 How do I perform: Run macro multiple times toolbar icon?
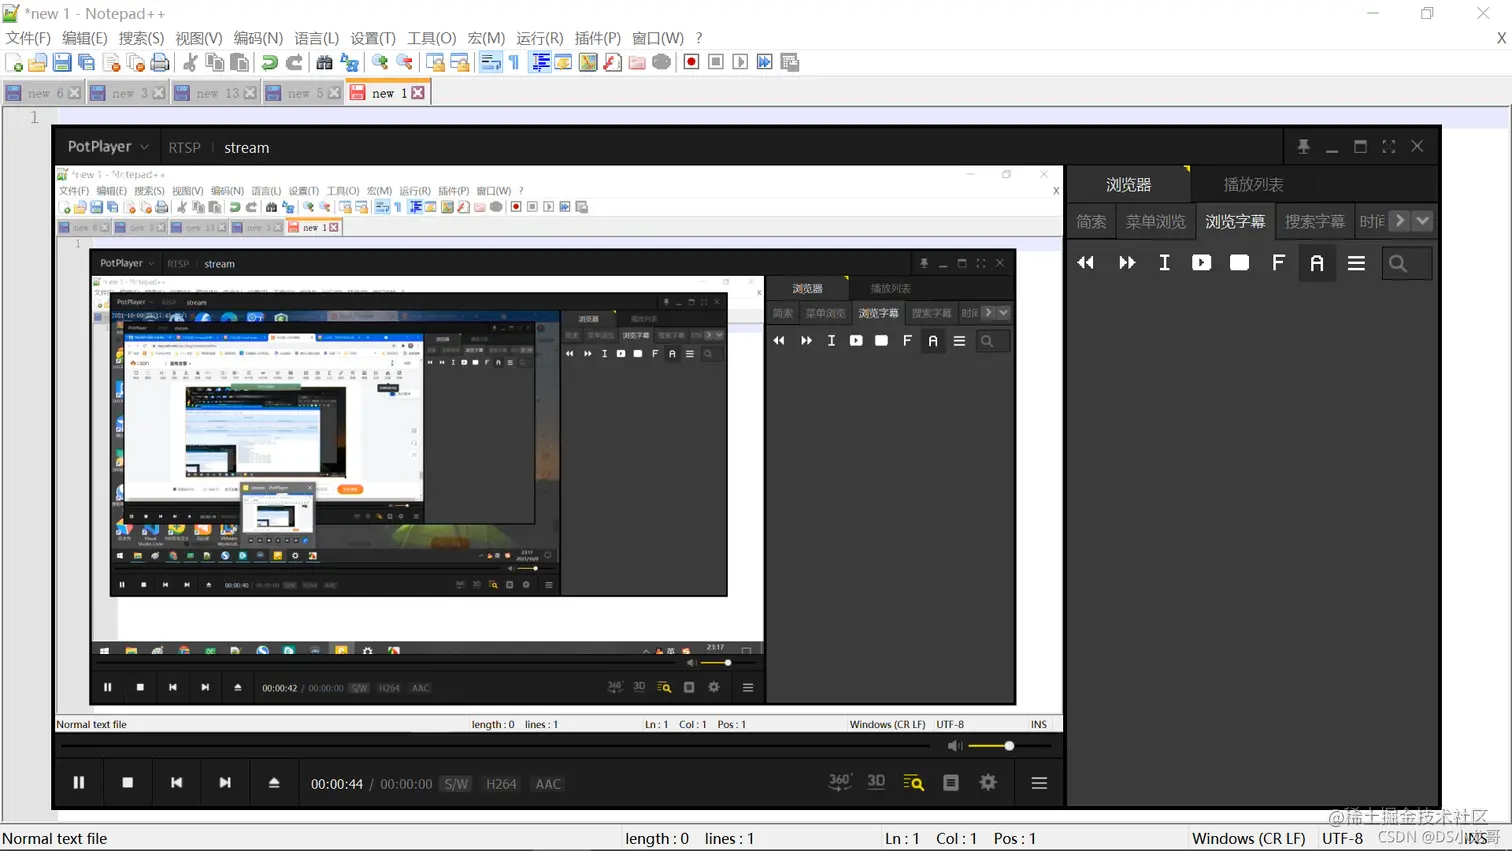(x=765, y=62)
